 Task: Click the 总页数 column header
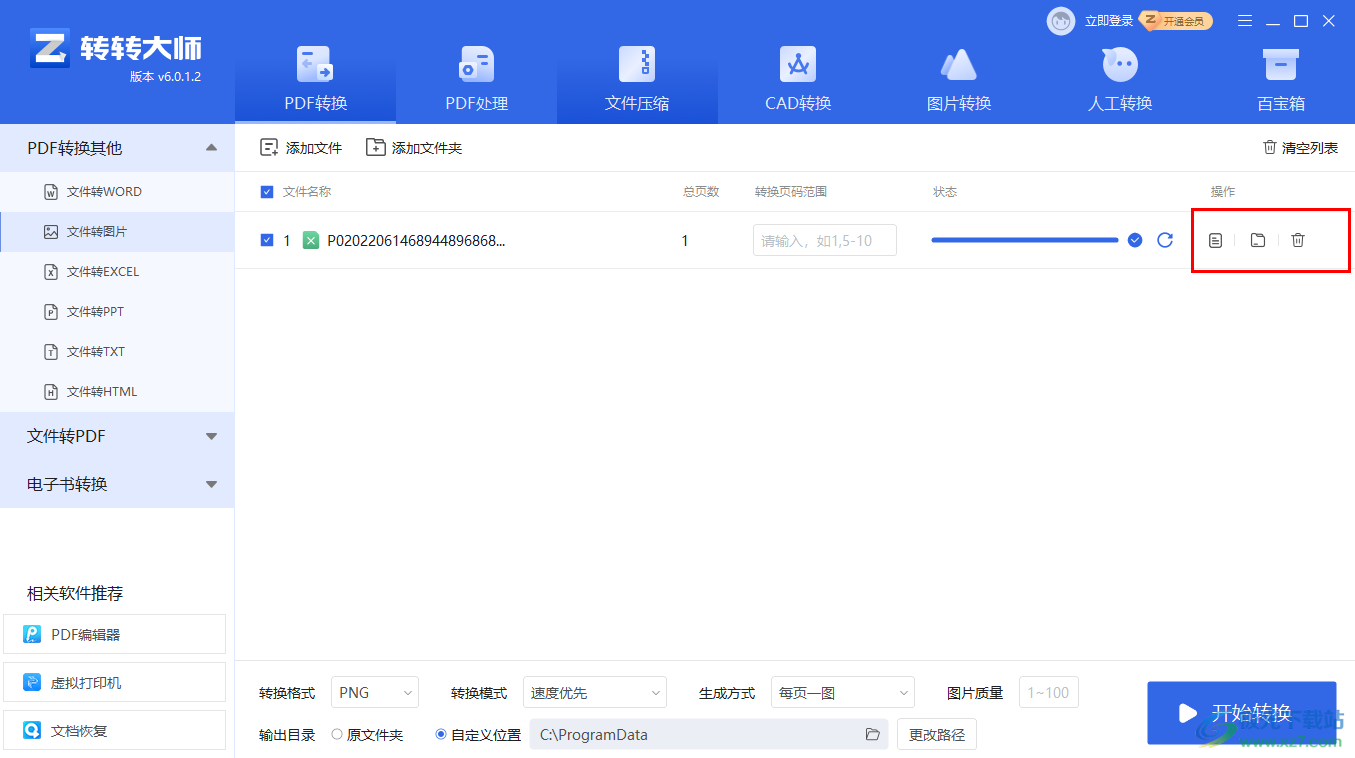[x=701, y=192]
